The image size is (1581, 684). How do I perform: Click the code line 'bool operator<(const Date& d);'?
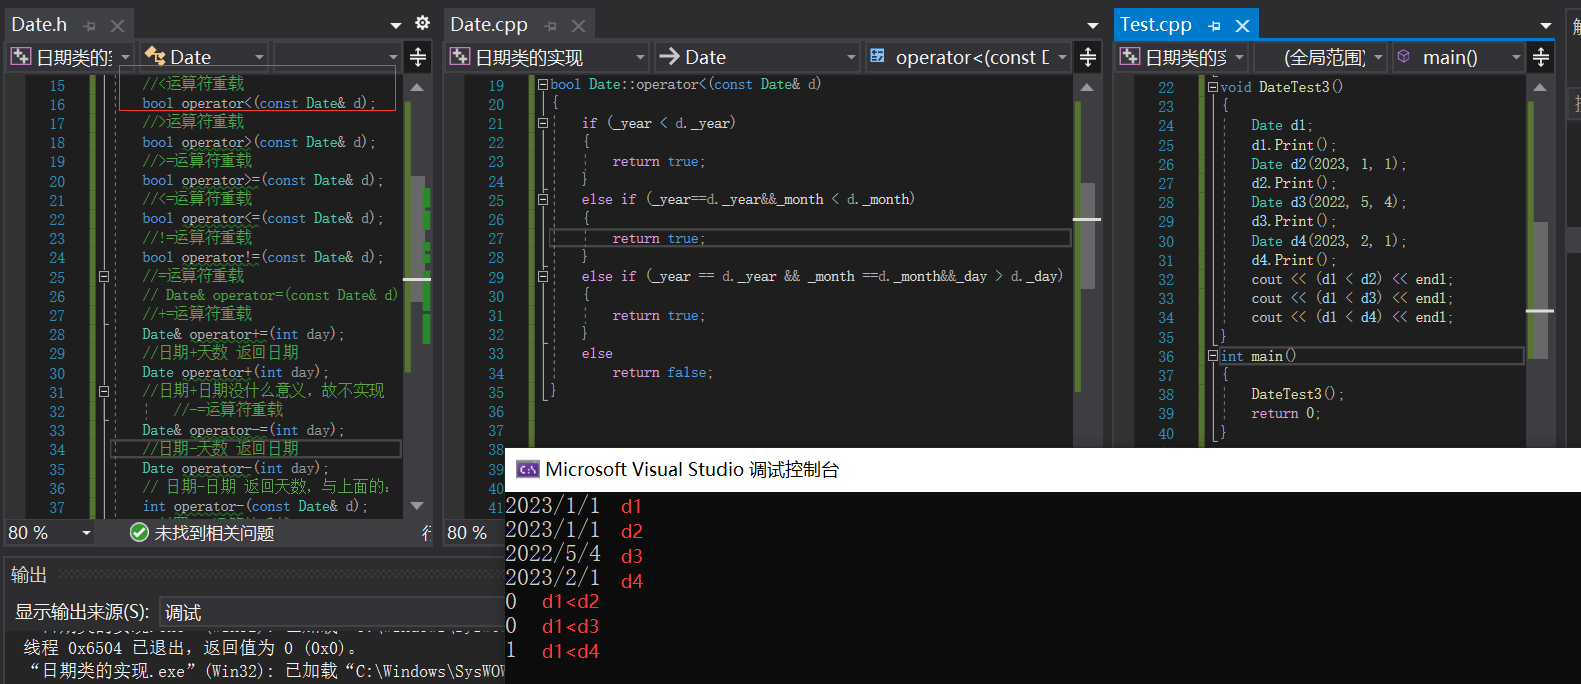259,103
